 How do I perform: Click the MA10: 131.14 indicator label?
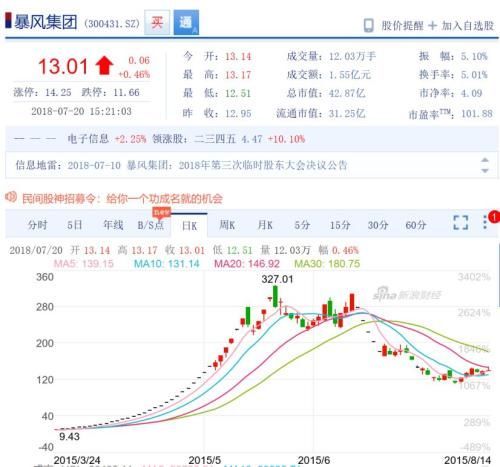tap(167, 264)
